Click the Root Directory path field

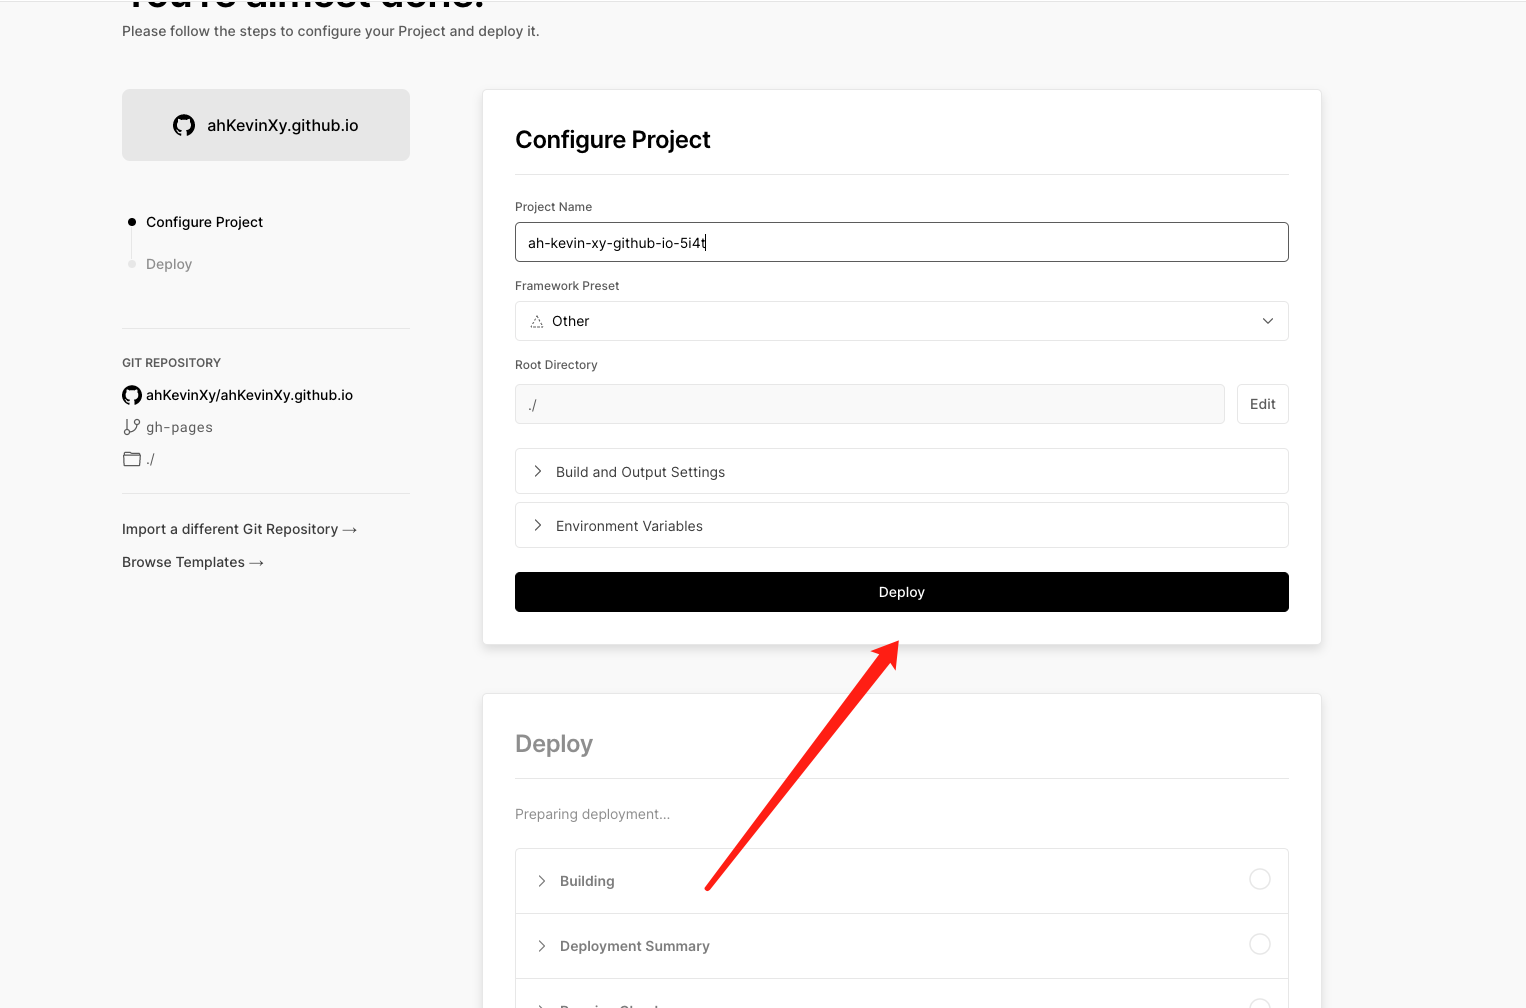coord(868,404)
